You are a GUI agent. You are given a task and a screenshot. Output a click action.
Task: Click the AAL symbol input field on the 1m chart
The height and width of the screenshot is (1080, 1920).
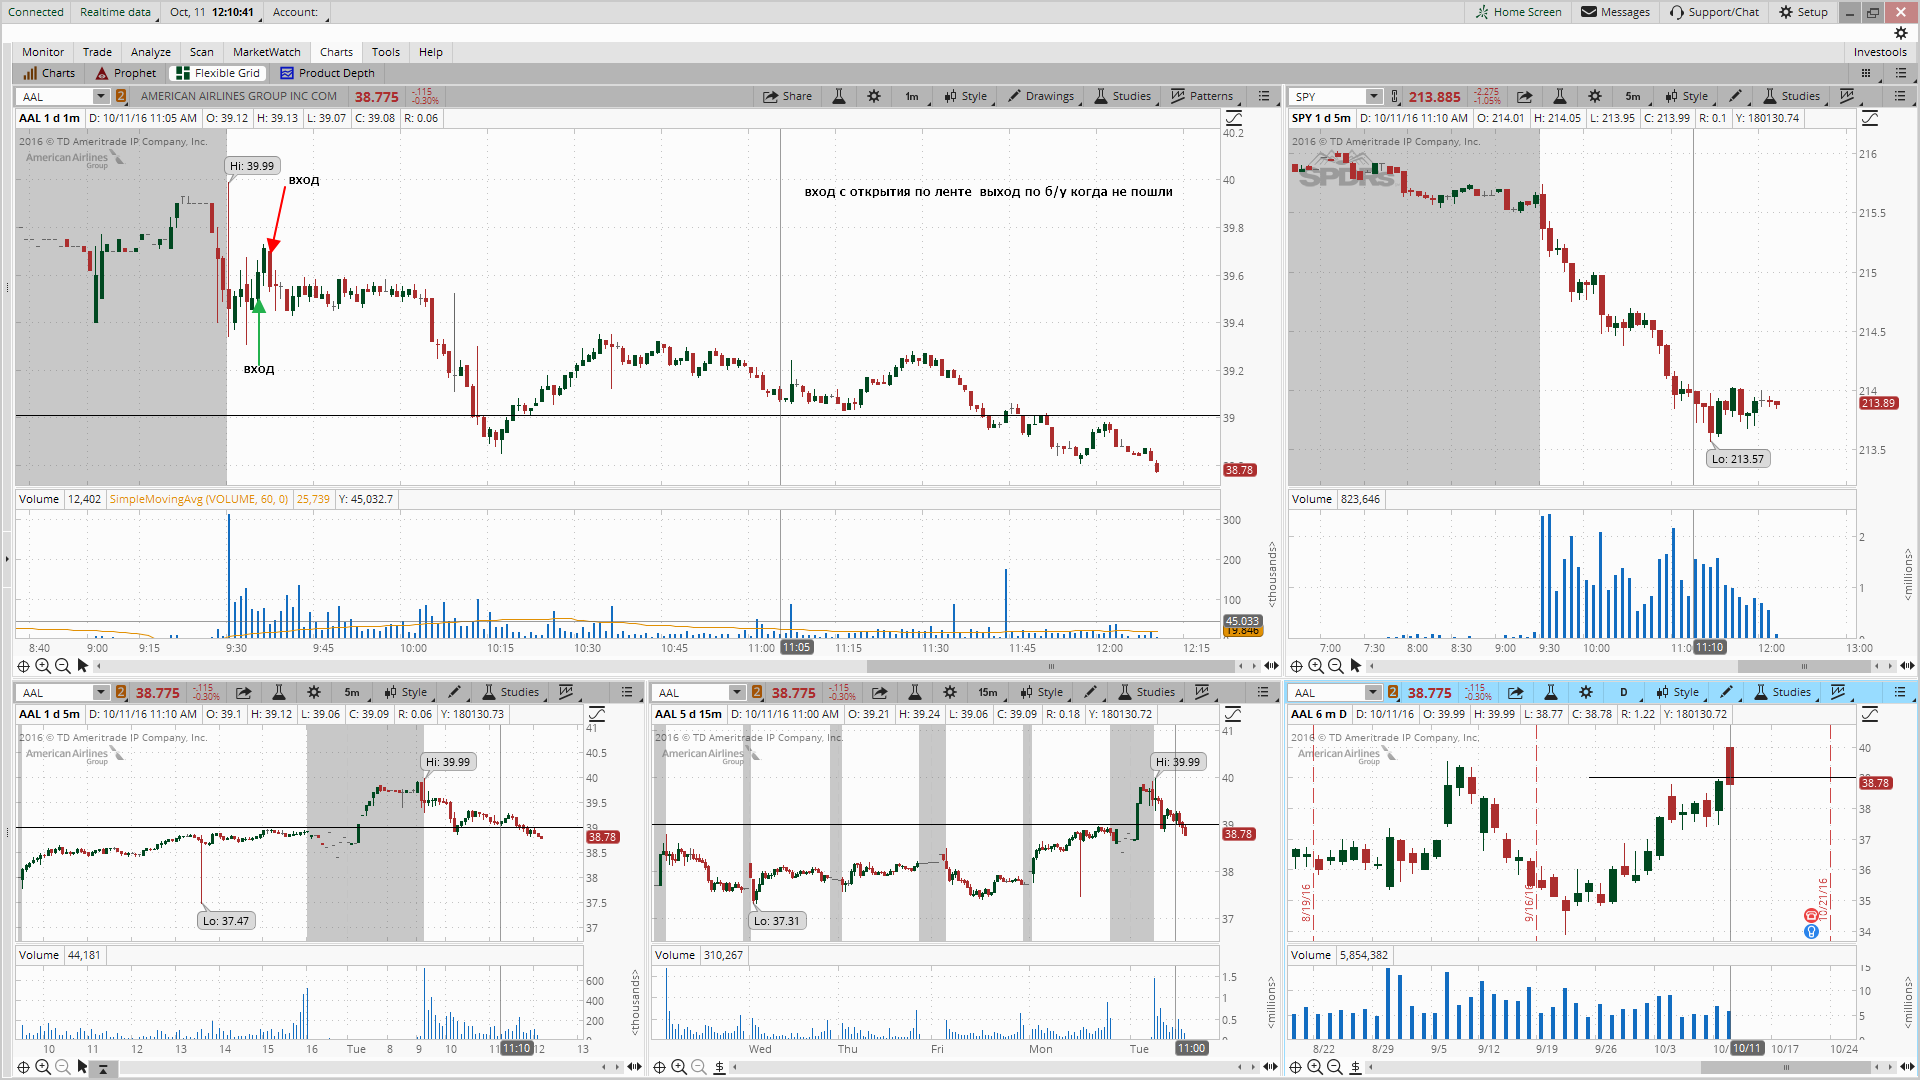point(55,96)
